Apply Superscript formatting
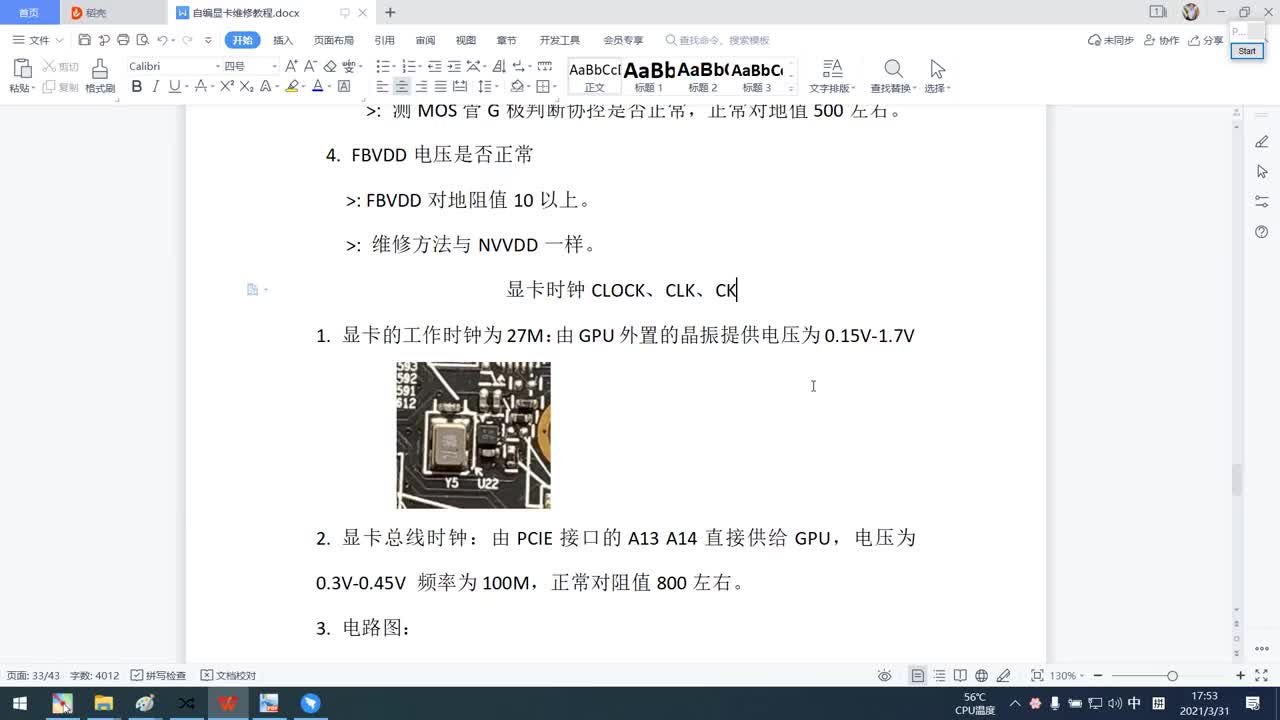 point(227,87)
